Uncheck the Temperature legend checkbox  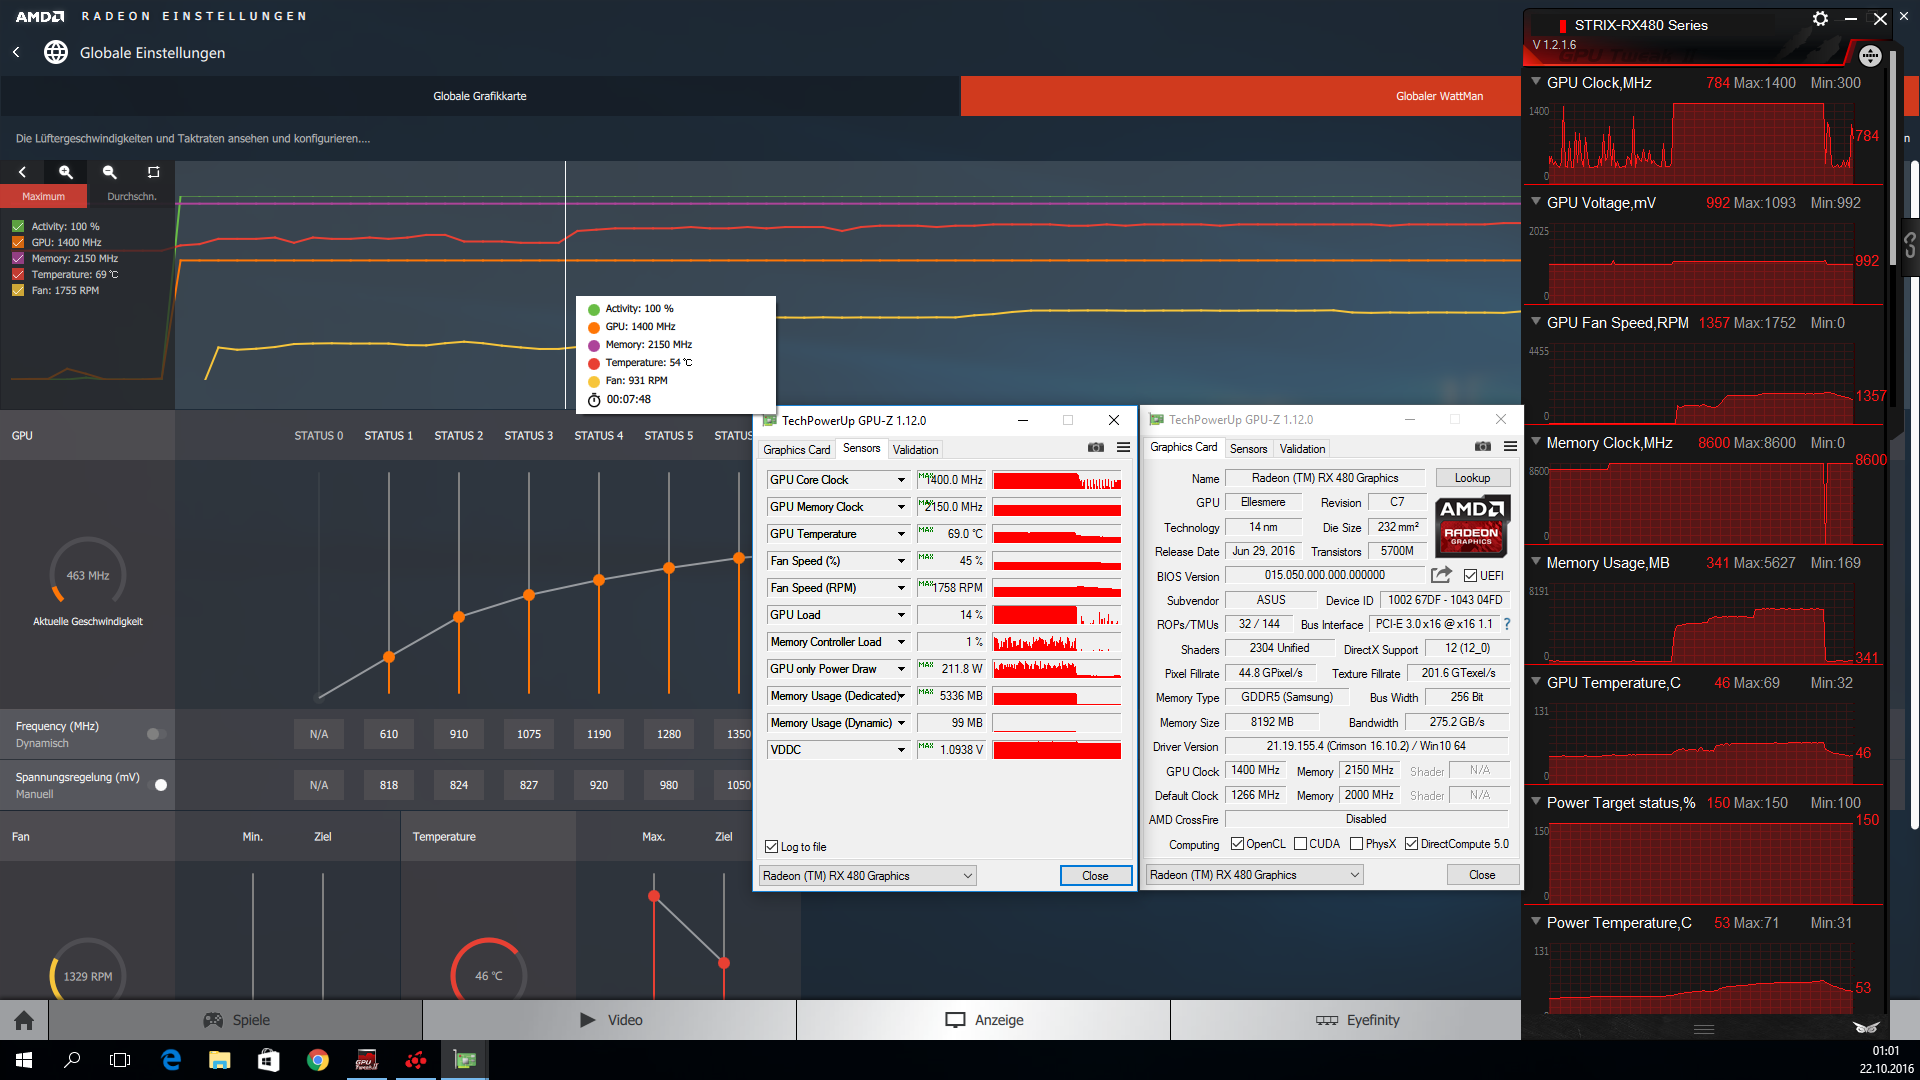(x=18, y=274)
